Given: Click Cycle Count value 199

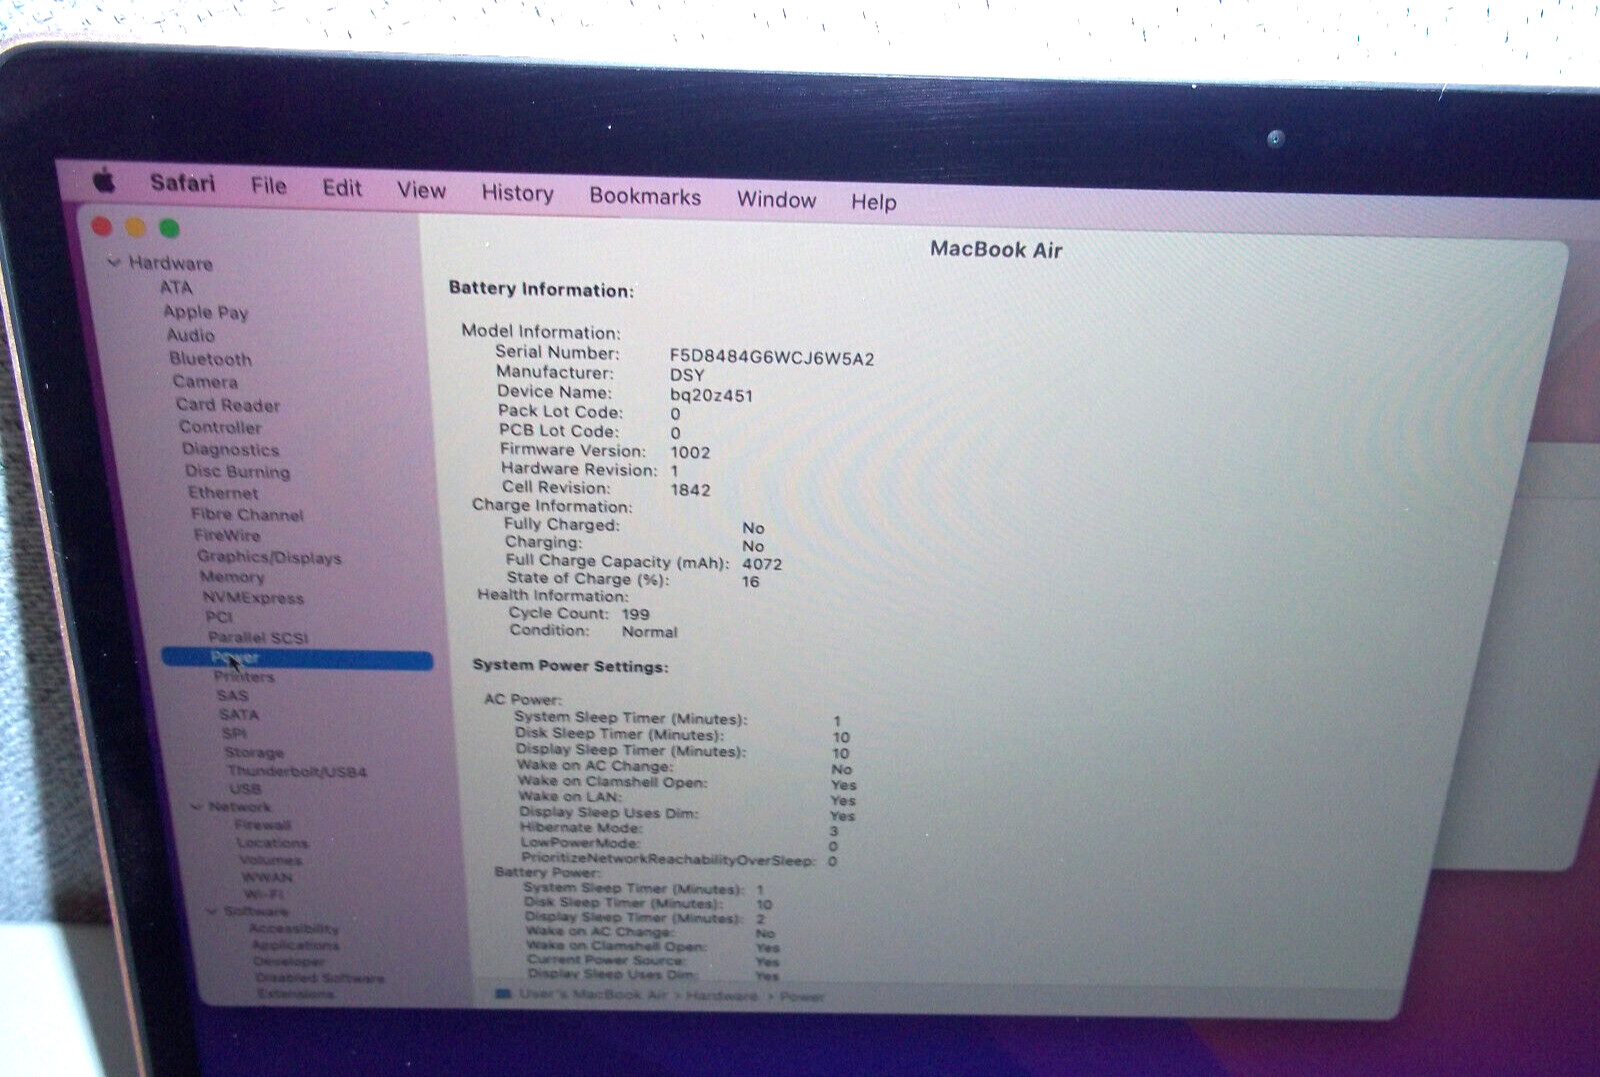Looking at the screenshot, I should pos(635,614).
